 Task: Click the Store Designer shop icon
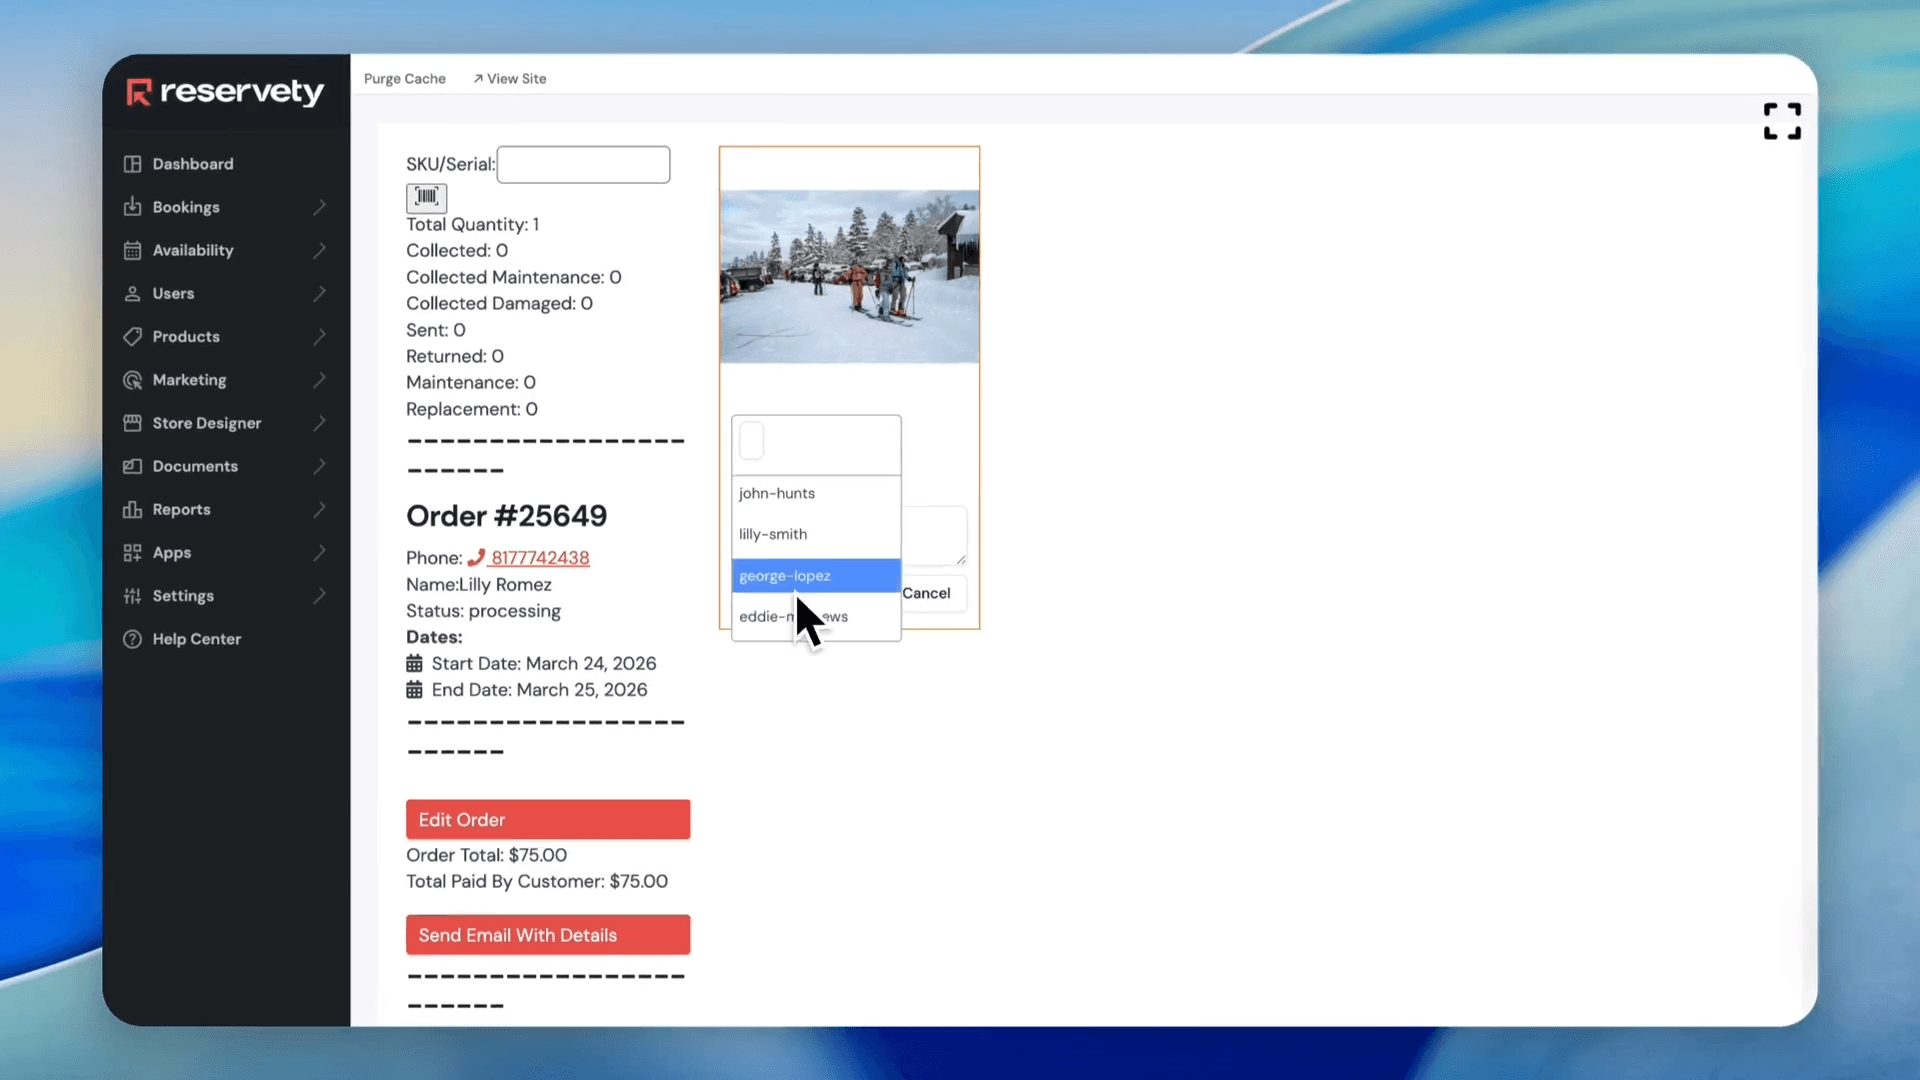[x=132, y=423]
